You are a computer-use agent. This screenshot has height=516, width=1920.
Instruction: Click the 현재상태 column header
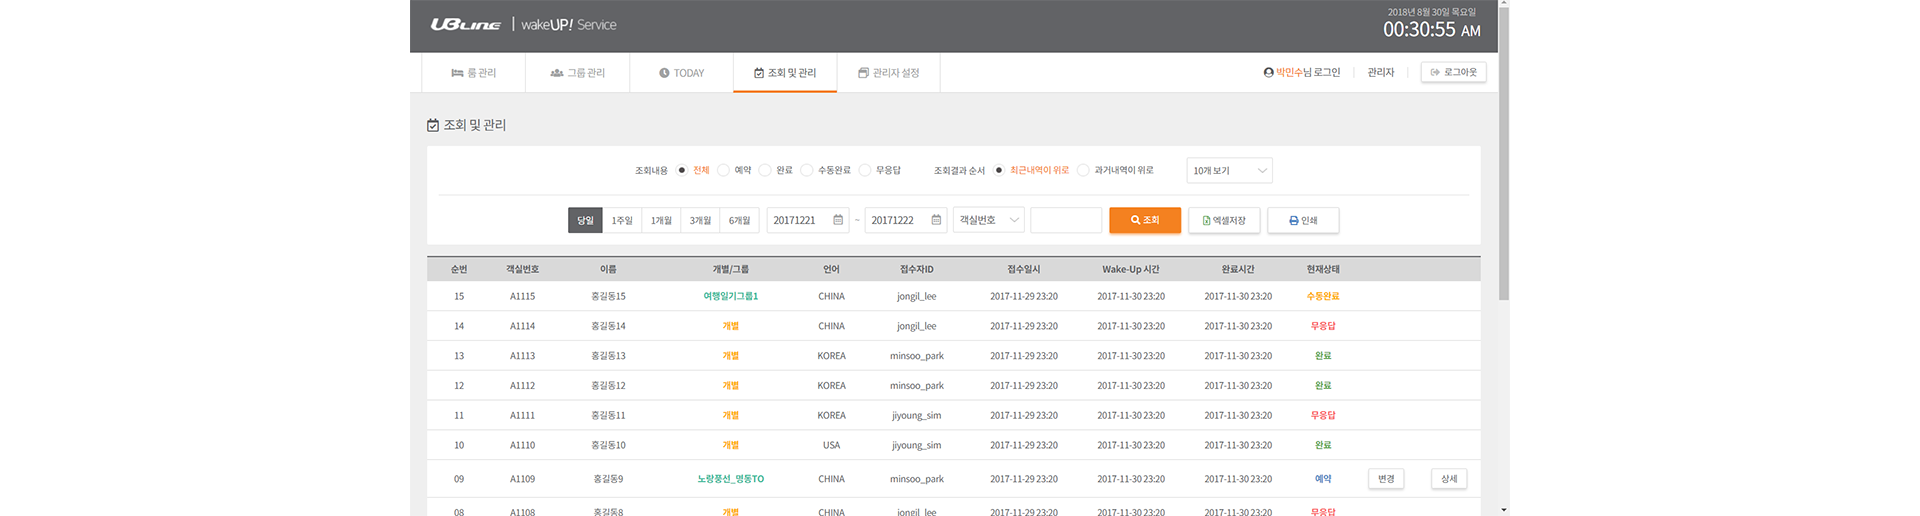pyautogui.click(x=1323, y=269)
